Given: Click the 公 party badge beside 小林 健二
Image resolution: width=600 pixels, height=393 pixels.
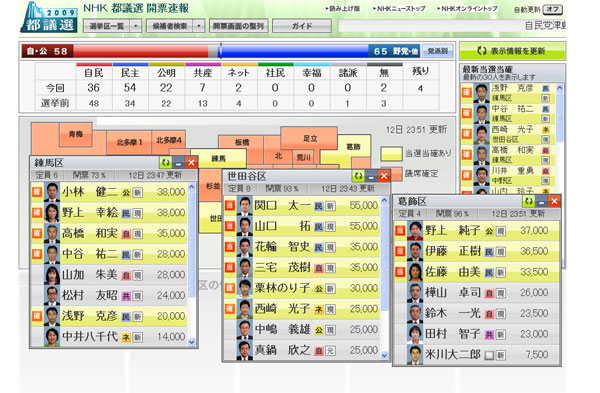Looking at the screenshot, I should (126, 192).
